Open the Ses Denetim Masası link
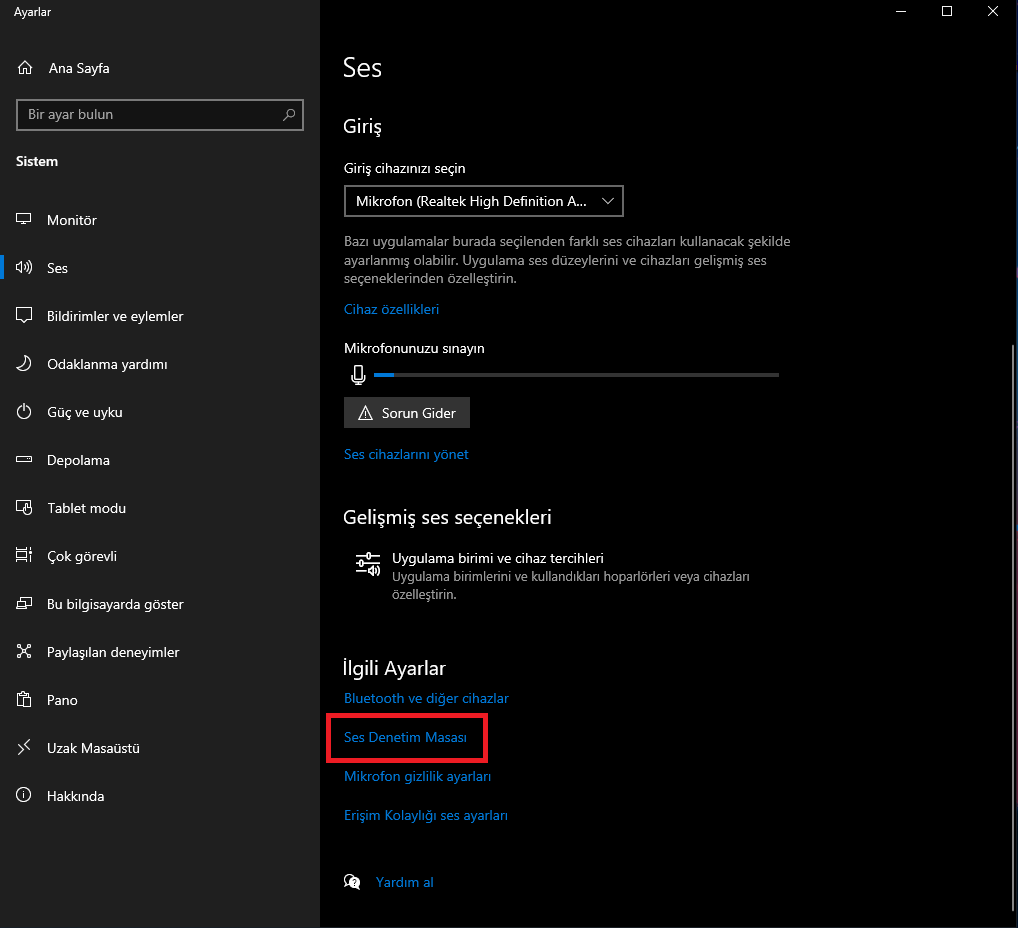The height and width of the screenshot is (928, 1018). (x=405, y=737)
